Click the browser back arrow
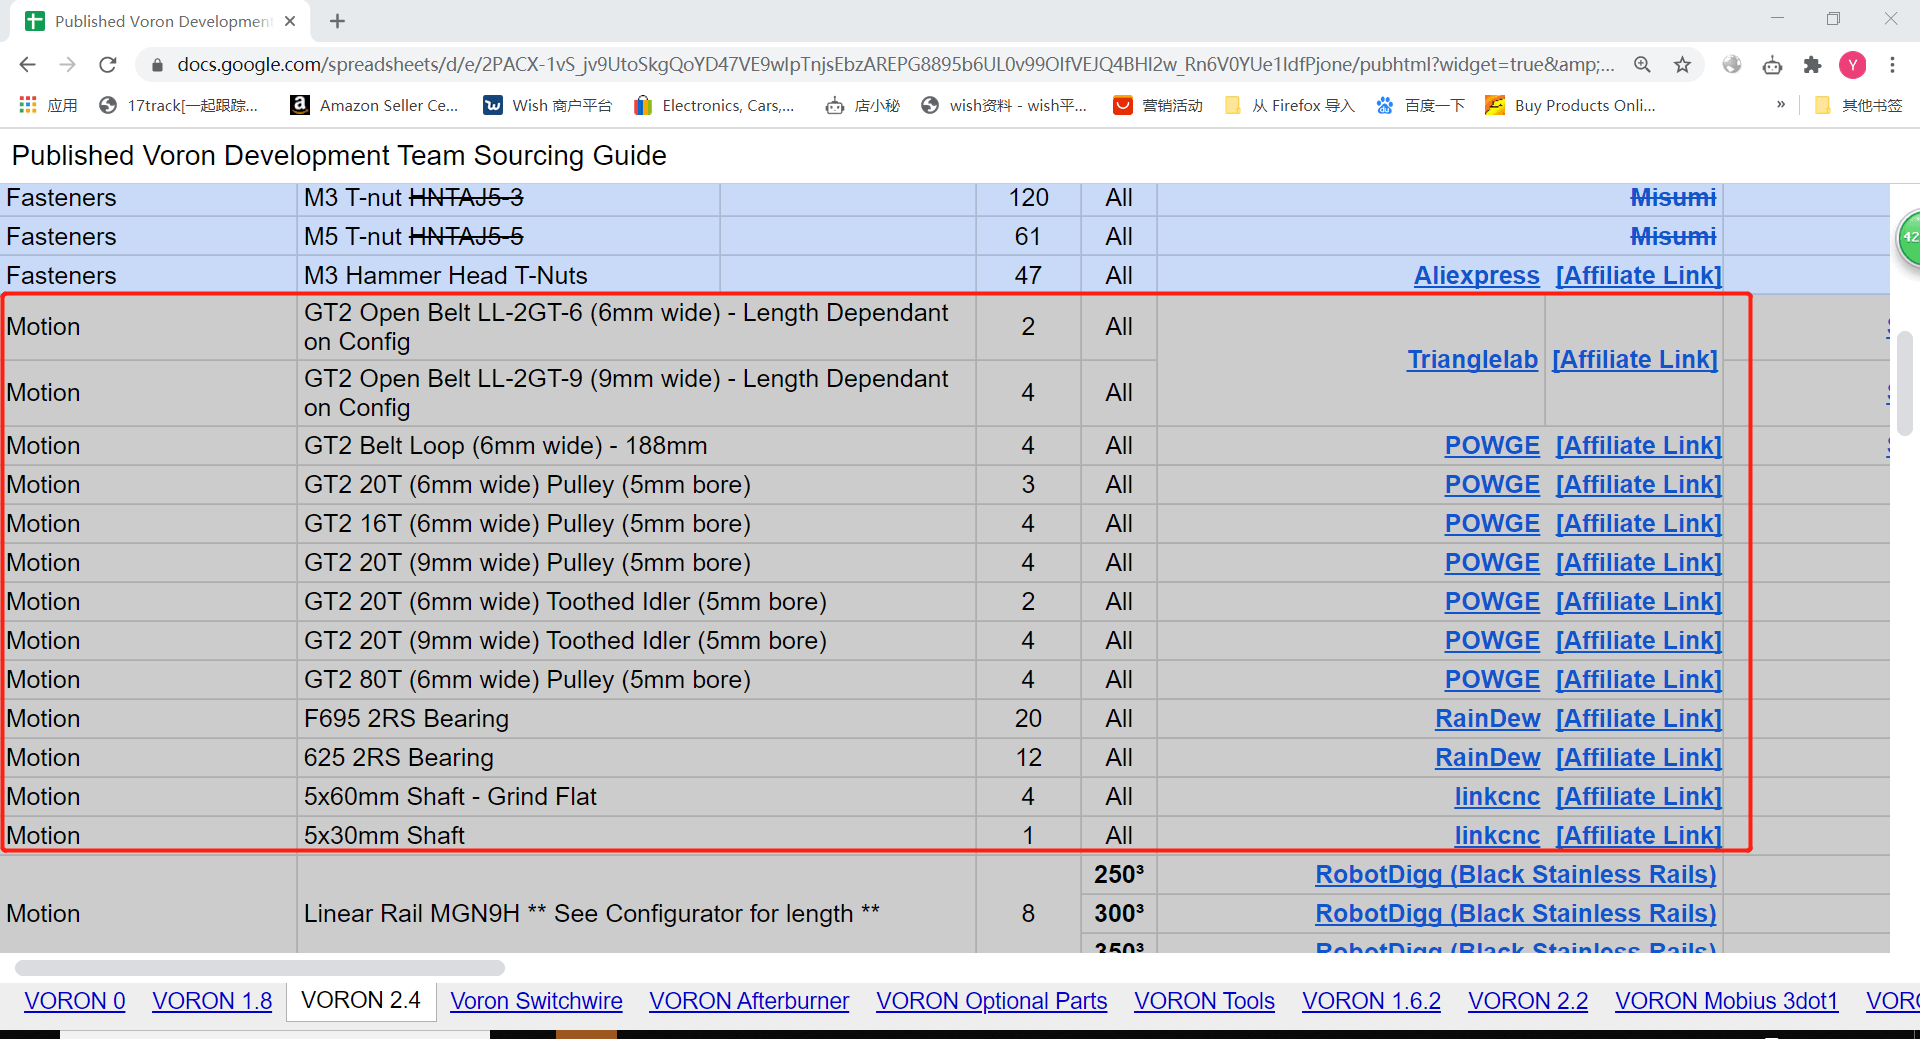Viewport: 1920px width, 1039px height. (x=27, y=65)
